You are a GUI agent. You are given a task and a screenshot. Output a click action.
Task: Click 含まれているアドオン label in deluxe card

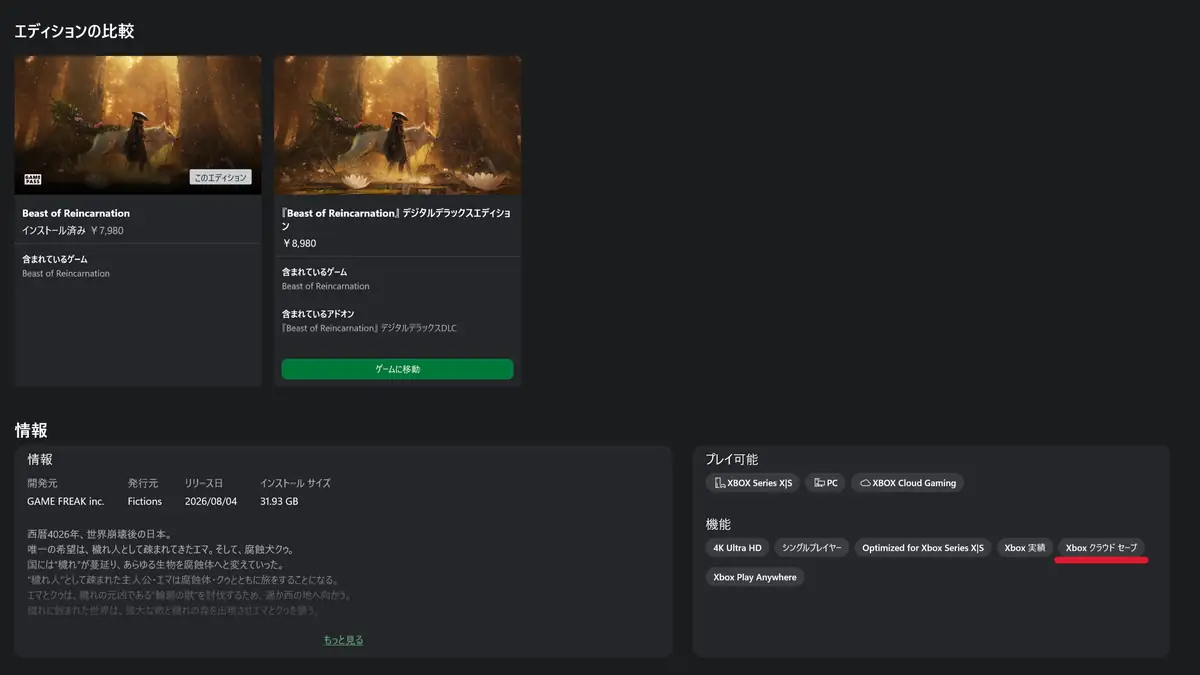318,314
